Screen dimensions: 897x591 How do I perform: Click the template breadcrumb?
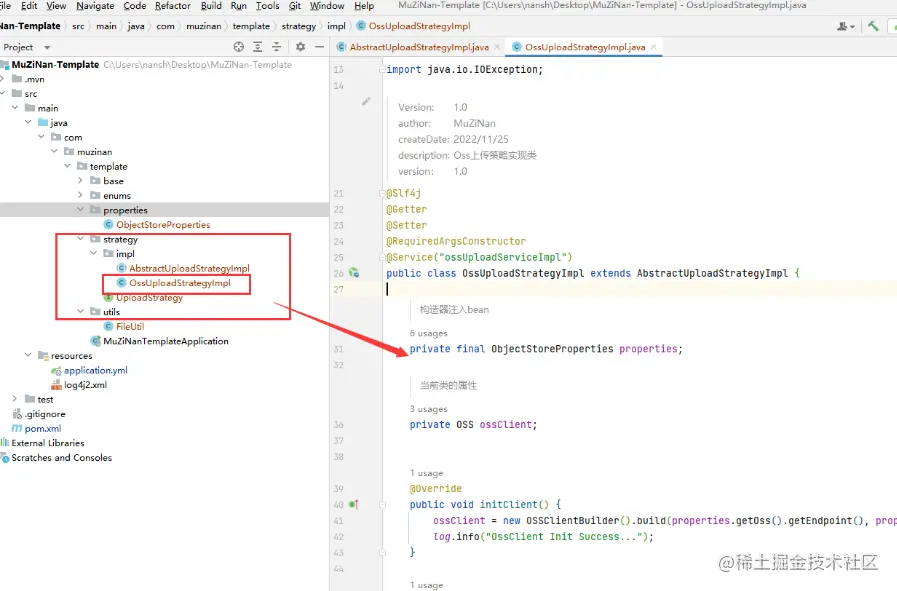tap(251, 26)
